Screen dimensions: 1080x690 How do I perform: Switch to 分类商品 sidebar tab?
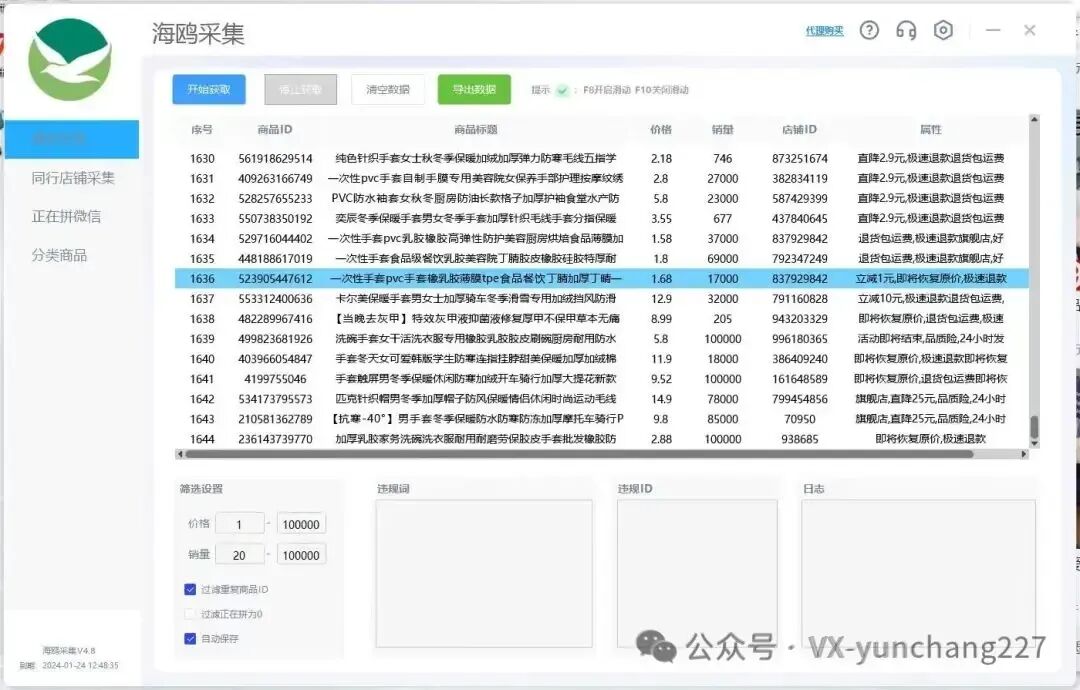click(59, 255)
